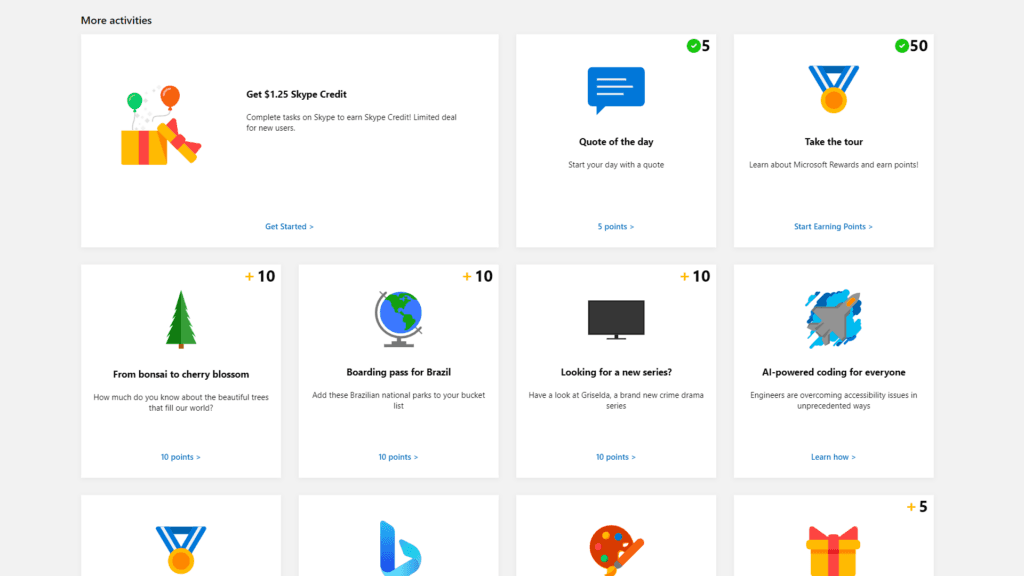
Task: Click the +10 badge on the bonsai quiz card
Action: point(262,276)
